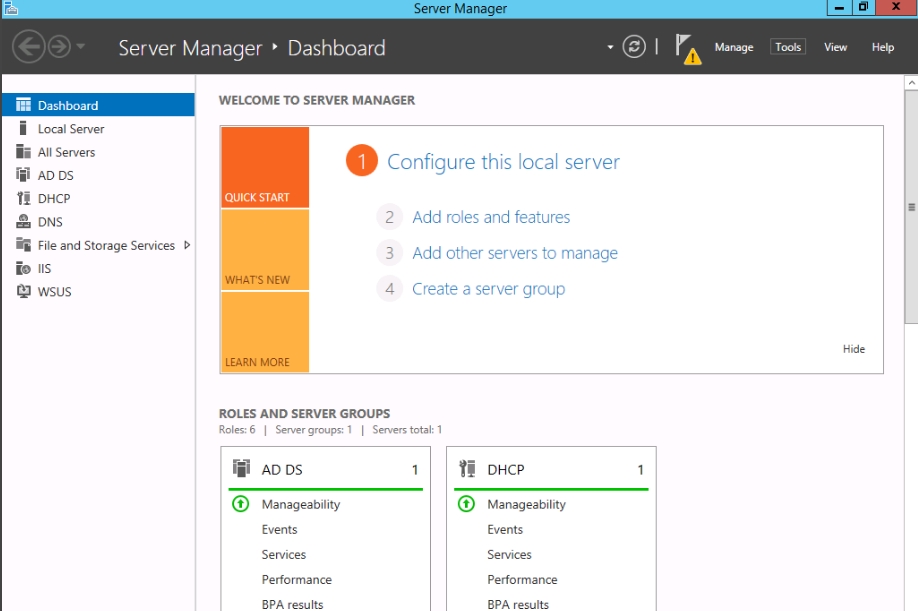The image size is (918, 611).
Task: Expand File and Storage Services arrow
Action: tap(187, 245)
